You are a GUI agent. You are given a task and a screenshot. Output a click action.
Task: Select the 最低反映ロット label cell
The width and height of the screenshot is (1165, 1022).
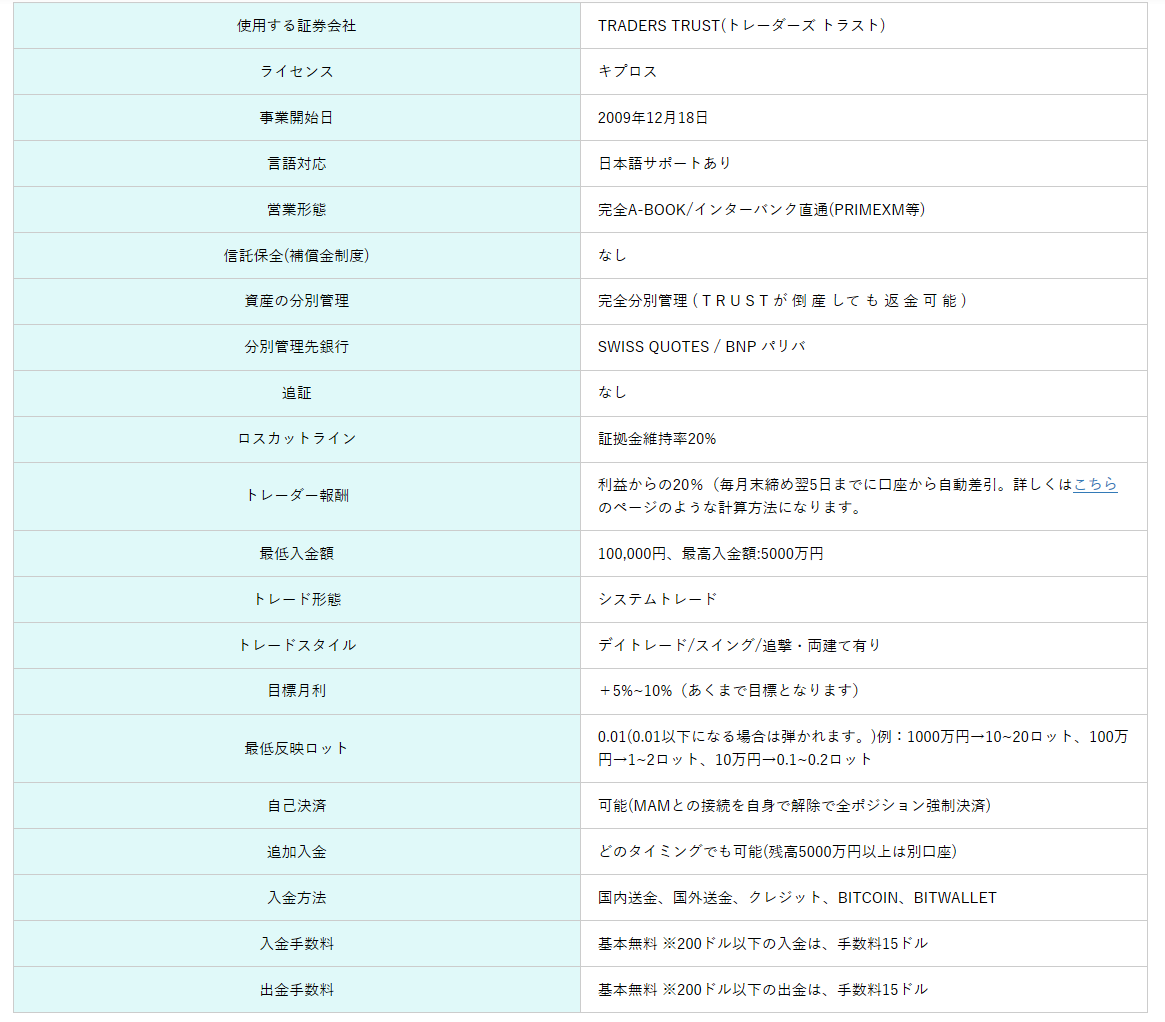[296, 749]
